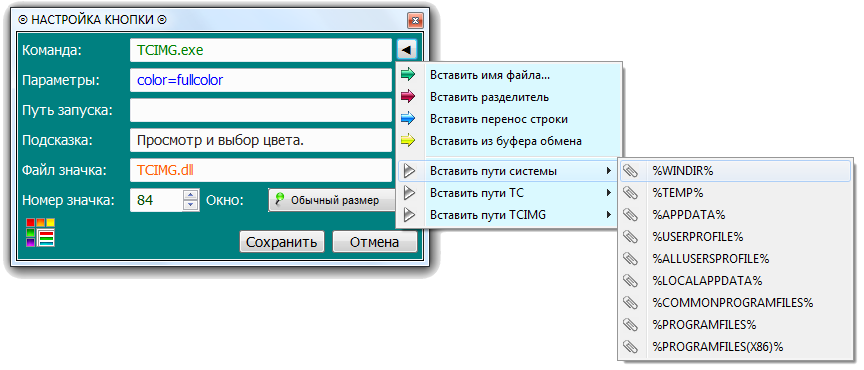Select %WINDIR% from system paths

[736, 171]
